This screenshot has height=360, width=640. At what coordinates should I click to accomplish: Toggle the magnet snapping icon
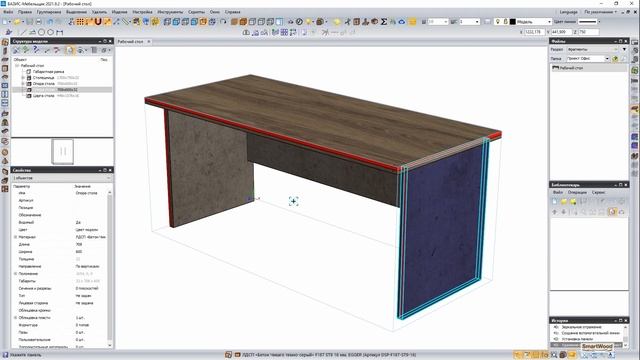click(x=98, y=22)
